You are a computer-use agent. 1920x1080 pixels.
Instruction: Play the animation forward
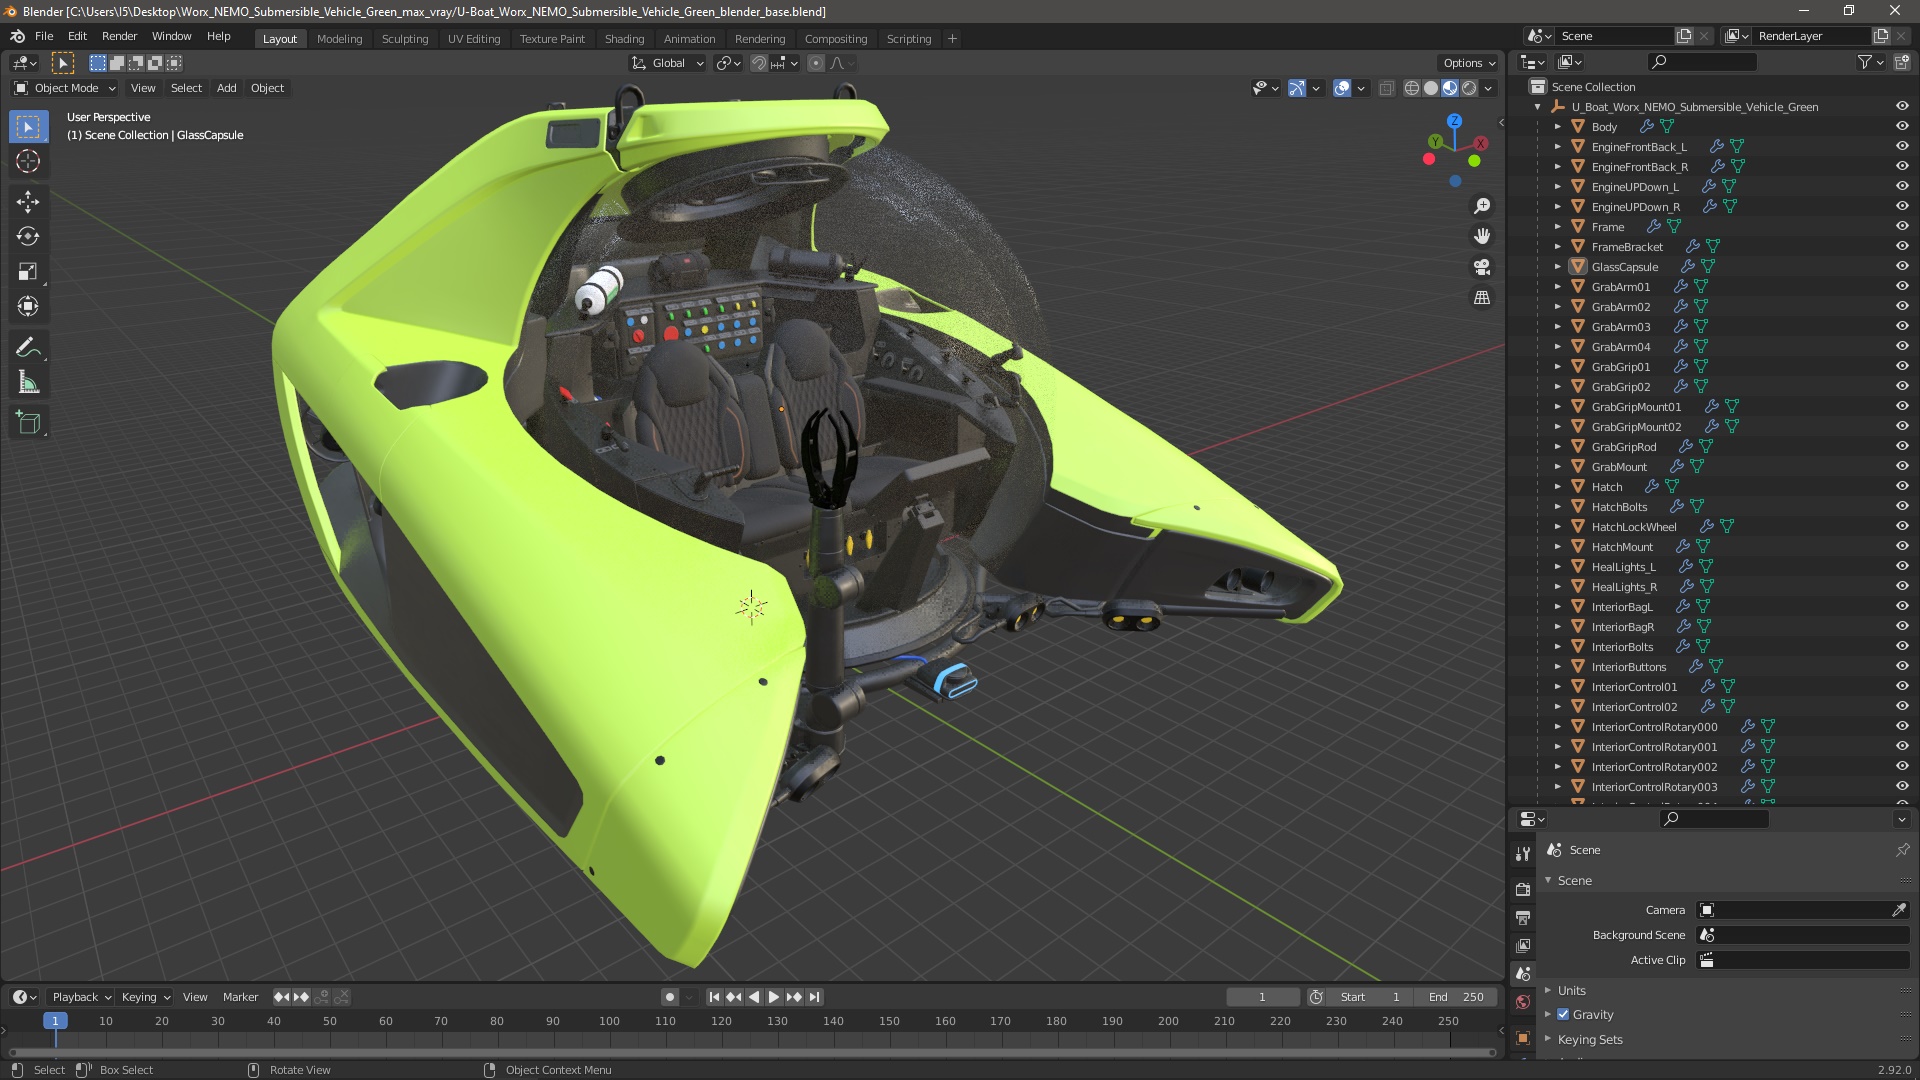point(774,997)
